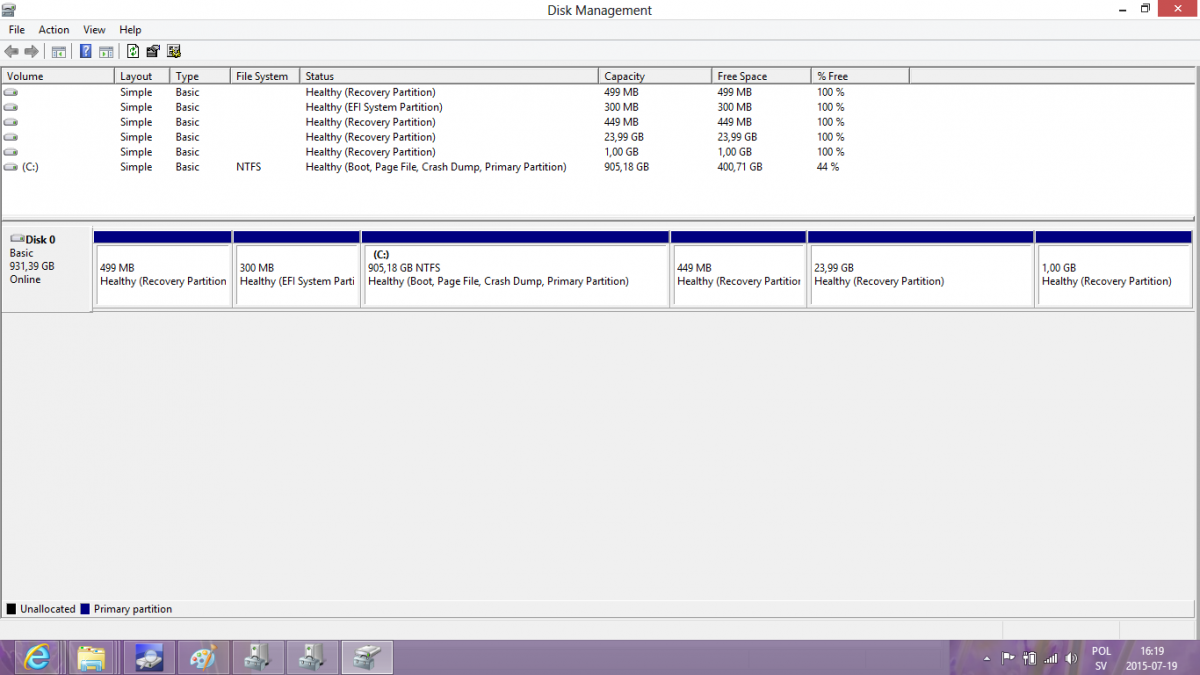Click the Refresh toolbar icon

pos(133,51)
